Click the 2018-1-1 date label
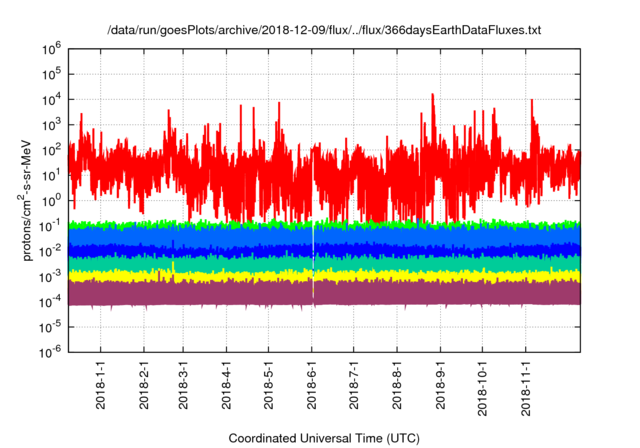 coord(100,385)
